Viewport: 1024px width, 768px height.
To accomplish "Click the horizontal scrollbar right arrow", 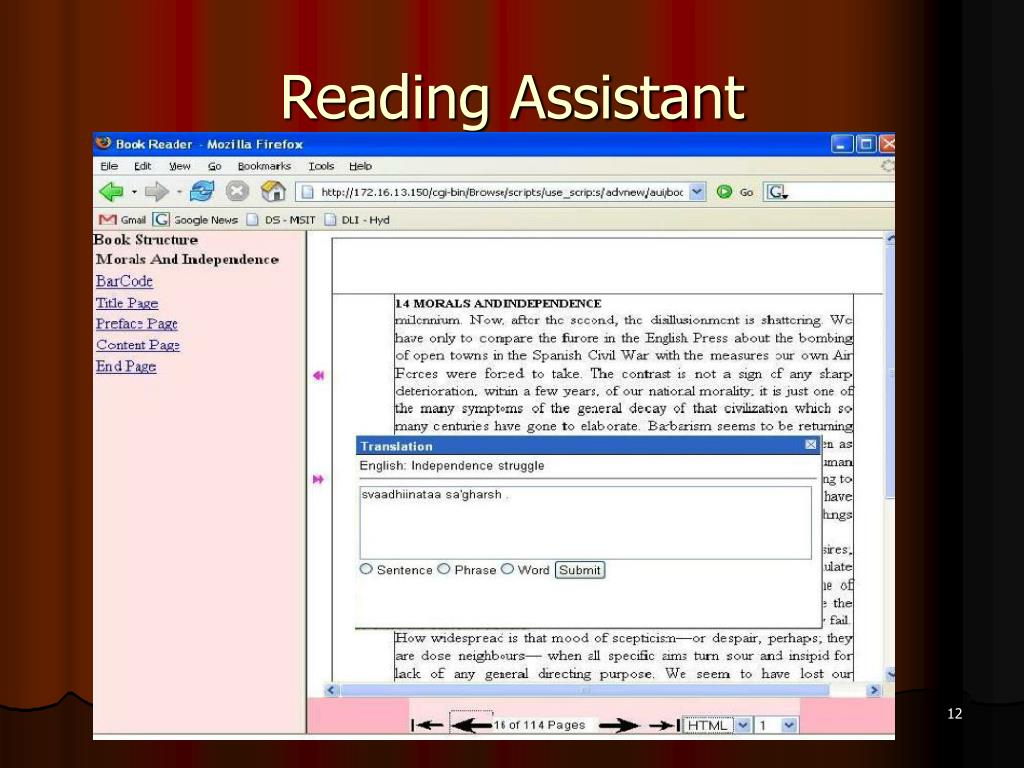I will (x=874, y=690).
